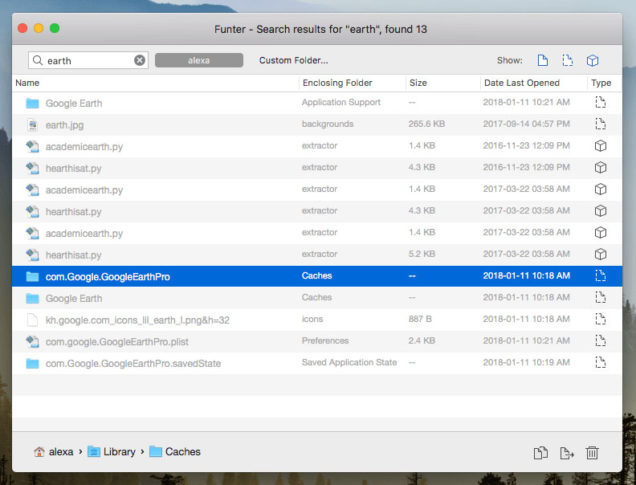Image resolution: width=636 pixels, height=485 pixels.
Task: Toggle showing regular files filter
Action: (542, 60)
